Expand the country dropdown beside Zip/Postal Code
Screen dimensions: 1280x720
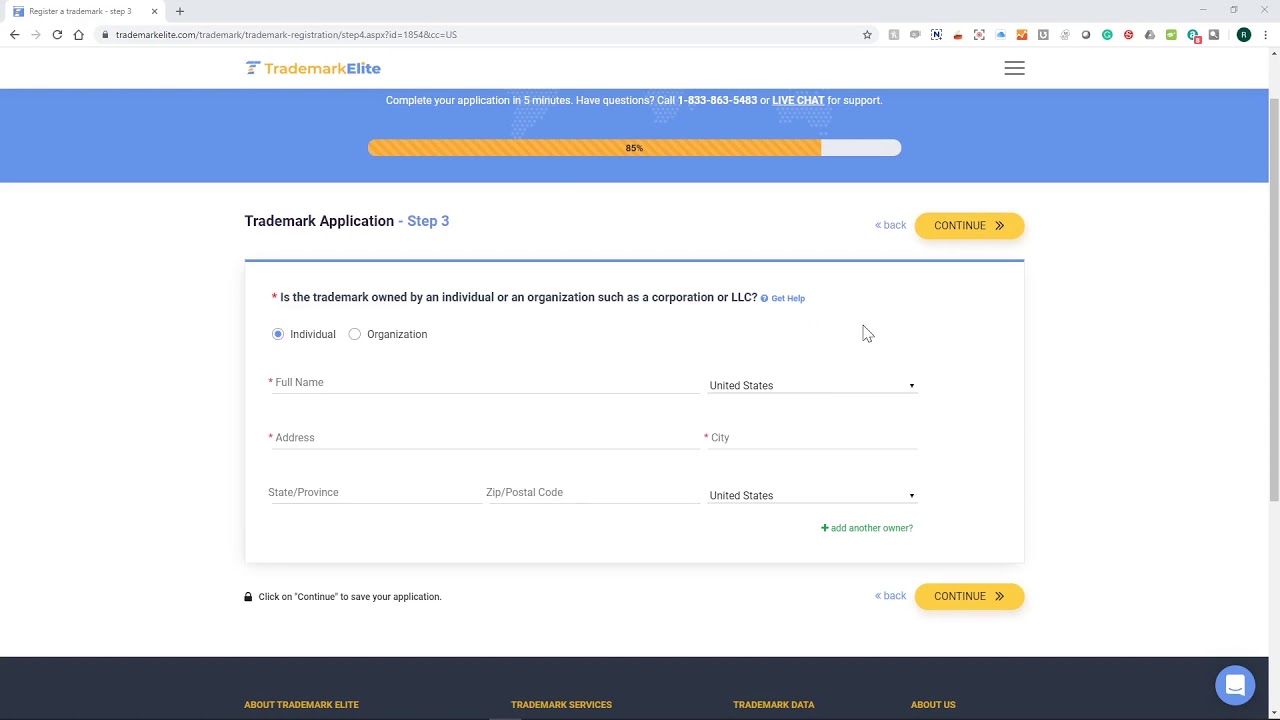(812, 495)
